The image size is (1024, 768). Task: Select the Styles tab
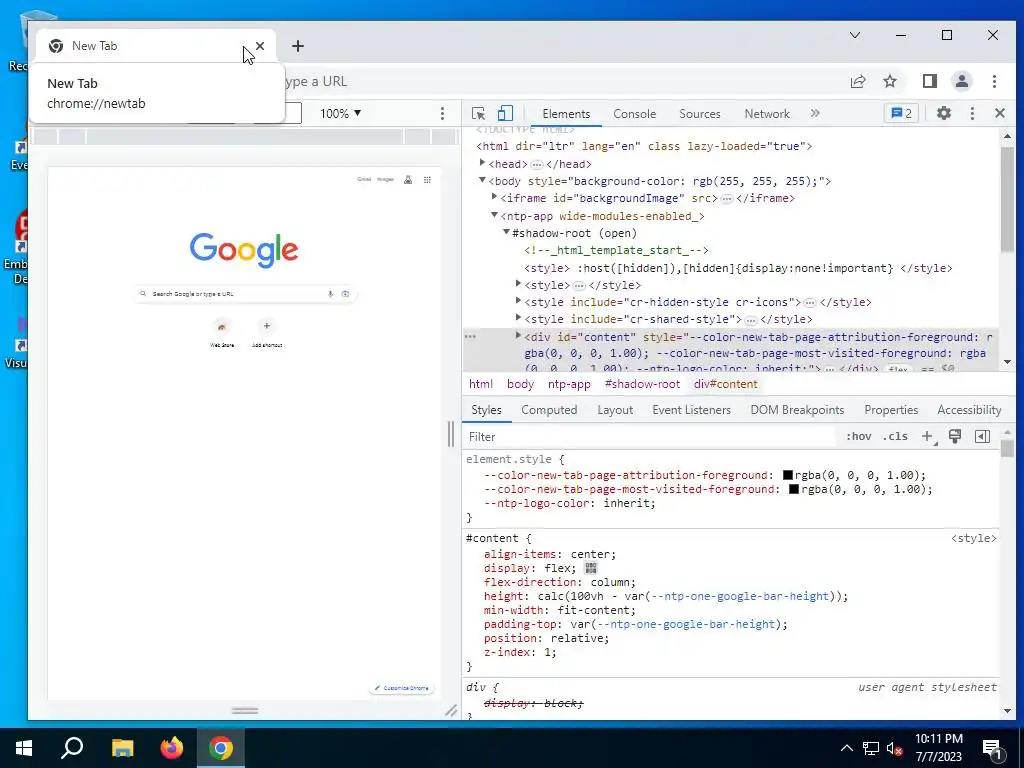pyautogui.click(x=486, y=409)
